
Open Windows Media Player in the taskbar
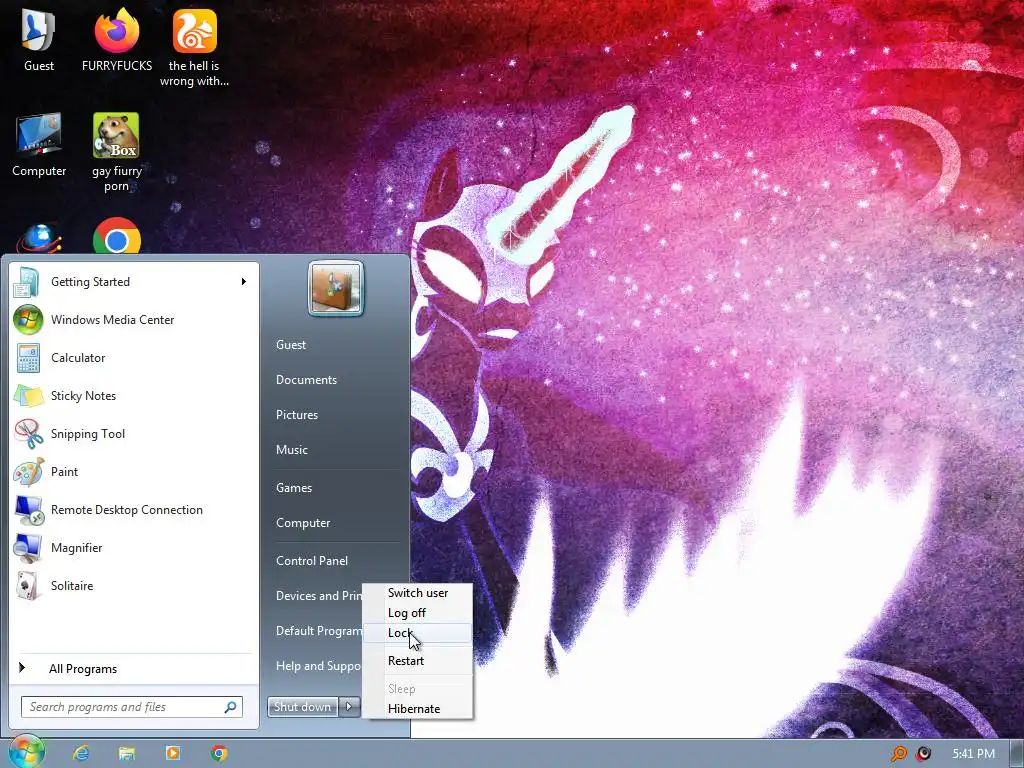click(x=172, y=753)
